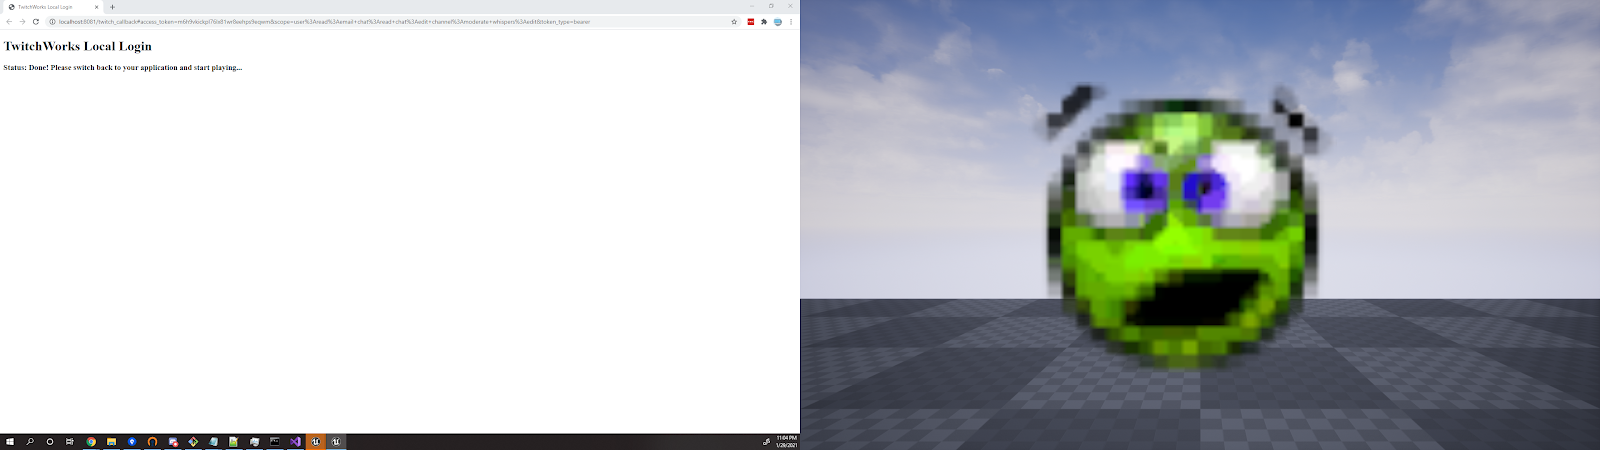Switch to Visual Studio from taskbar
The height and width of the screenshot is (450, 1600).
pyautogui.click(x=295, y=441)
